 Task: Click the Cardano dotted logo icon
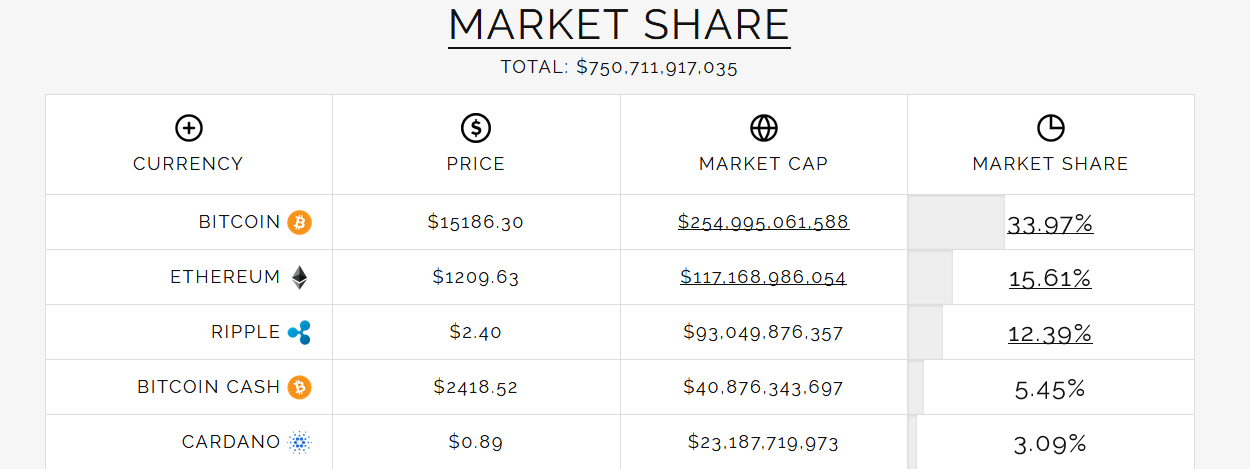(x=300, y=442)
